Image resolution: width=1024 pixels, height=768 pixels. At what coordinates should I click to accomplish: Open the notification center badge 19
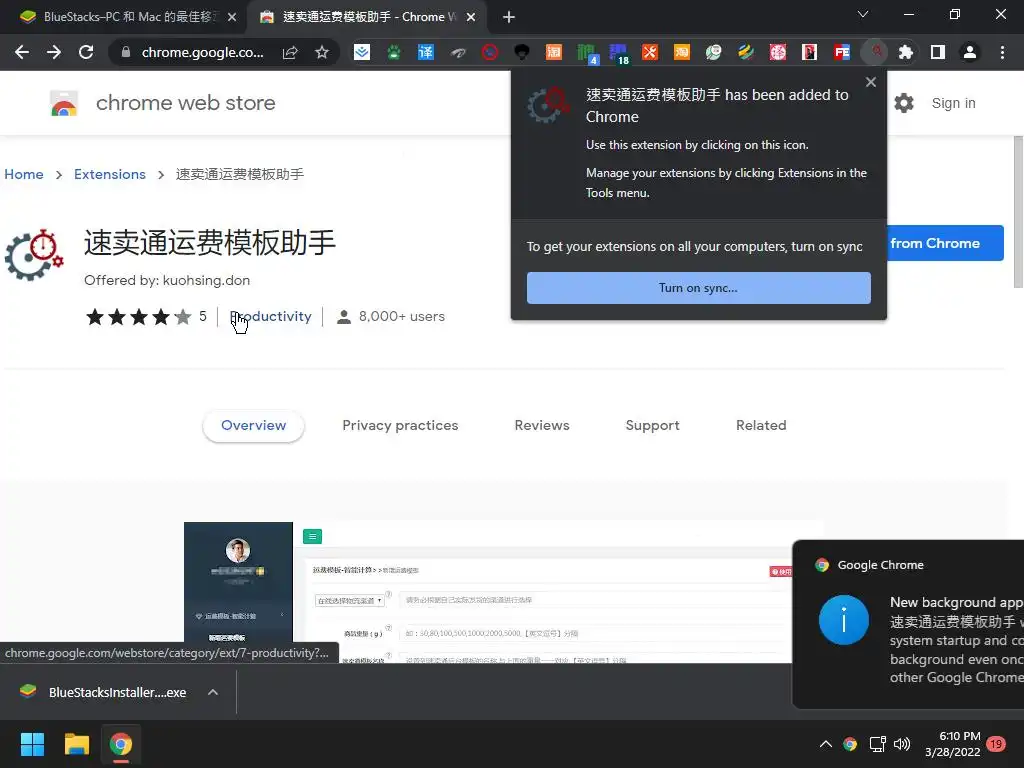click(996, 744)
